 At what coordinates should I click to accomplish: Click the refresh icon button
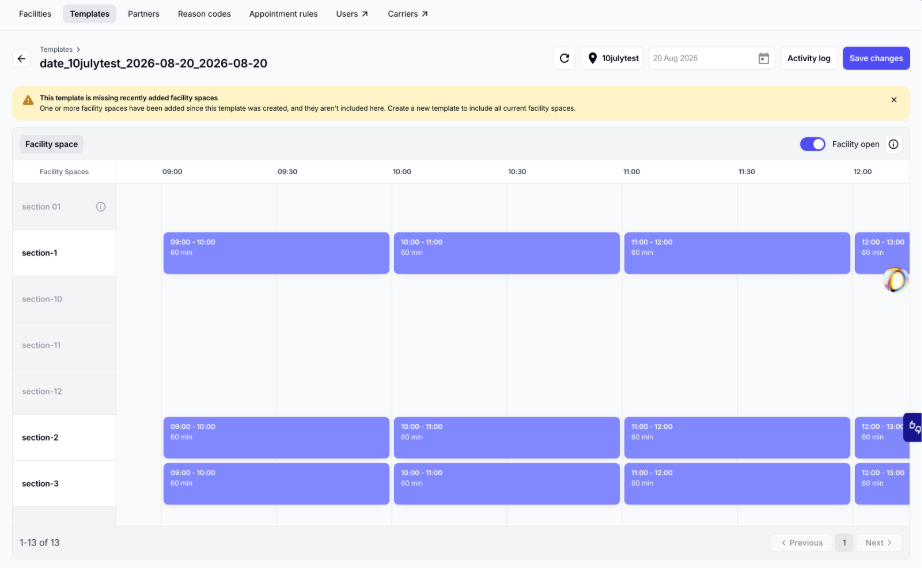[564, 58]
